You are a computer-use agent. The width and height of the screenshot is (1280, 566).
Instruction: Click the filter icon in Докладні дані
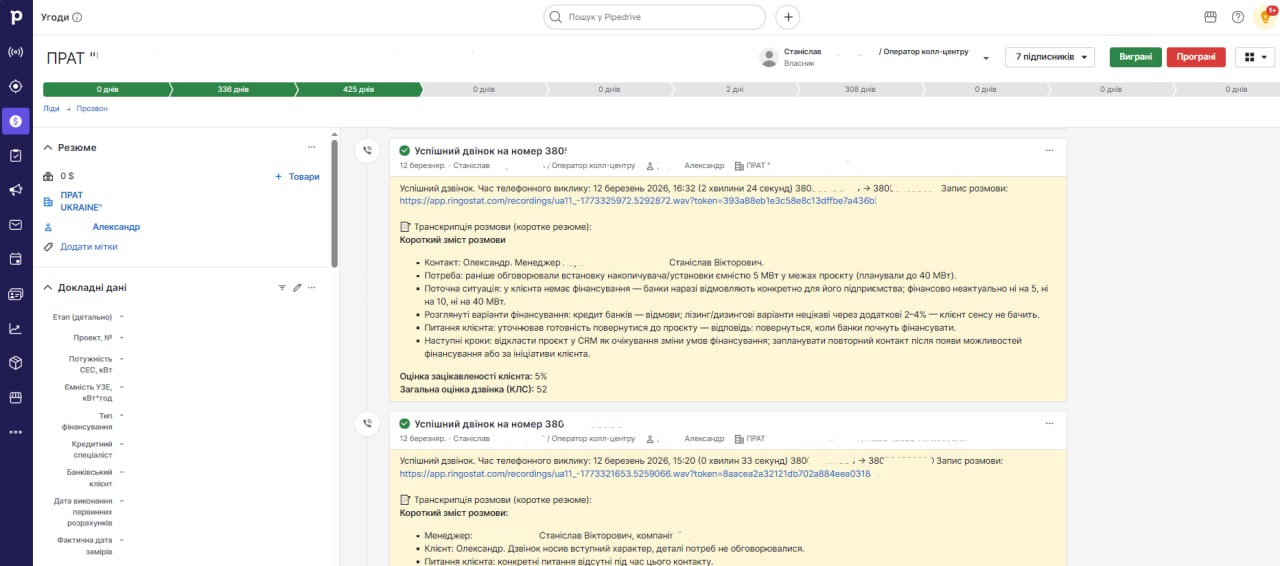coord(282,287)
